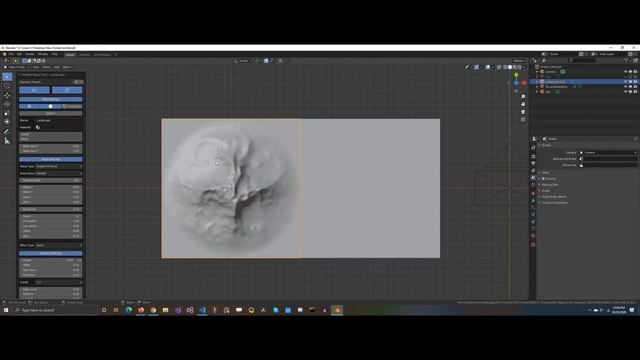Select the Transform tool
Image resolution: width=640 pixels, height=360 pixels.
[7, 122]
